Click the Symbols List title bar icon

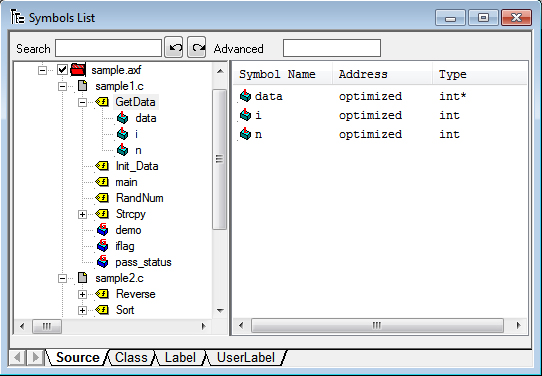point(17,17)
